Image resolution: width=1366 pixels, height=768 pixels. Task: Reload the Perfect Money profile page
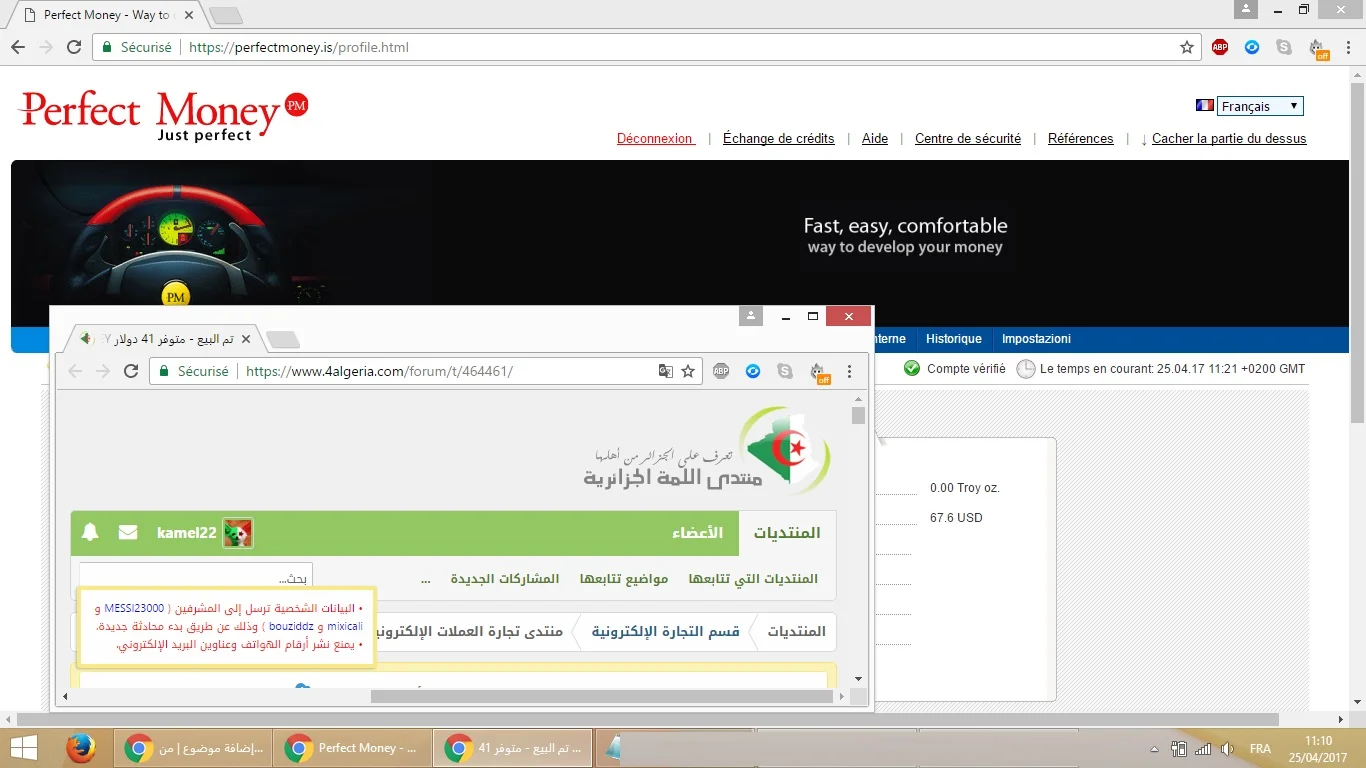pos(74,47)
